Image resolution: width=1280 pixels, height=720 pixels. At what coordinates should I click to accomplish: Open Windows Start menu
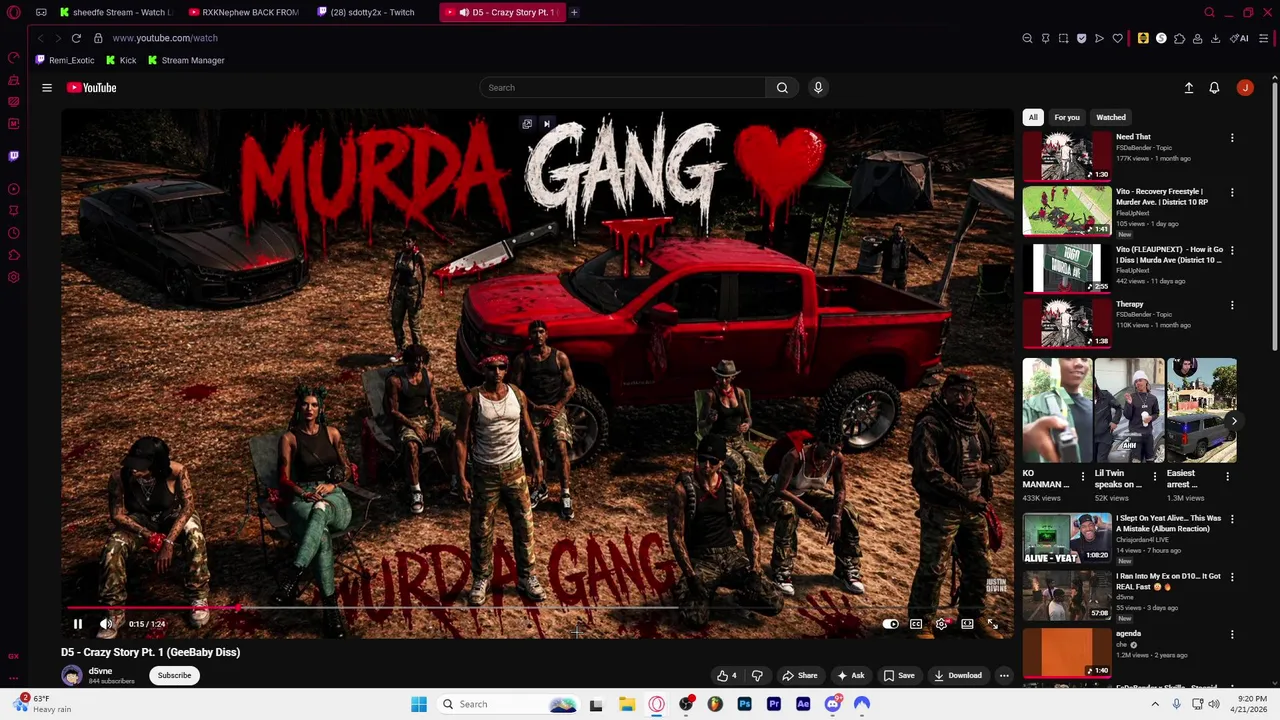419,704
